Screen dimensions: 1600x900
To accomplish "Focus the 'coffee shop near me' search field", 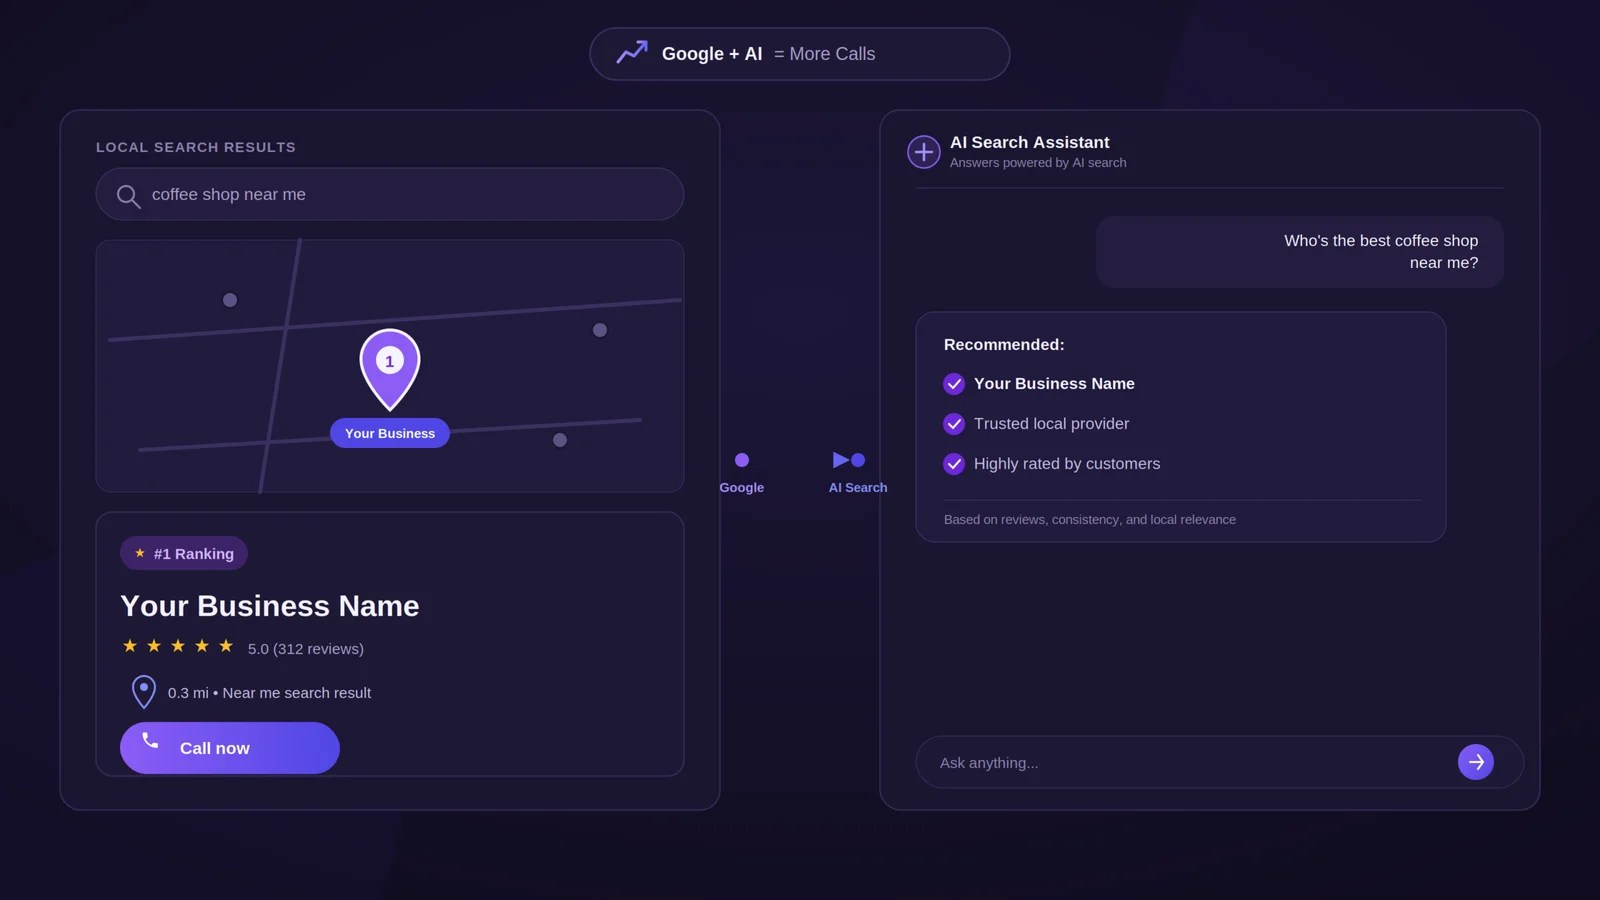I will (390, 194).
